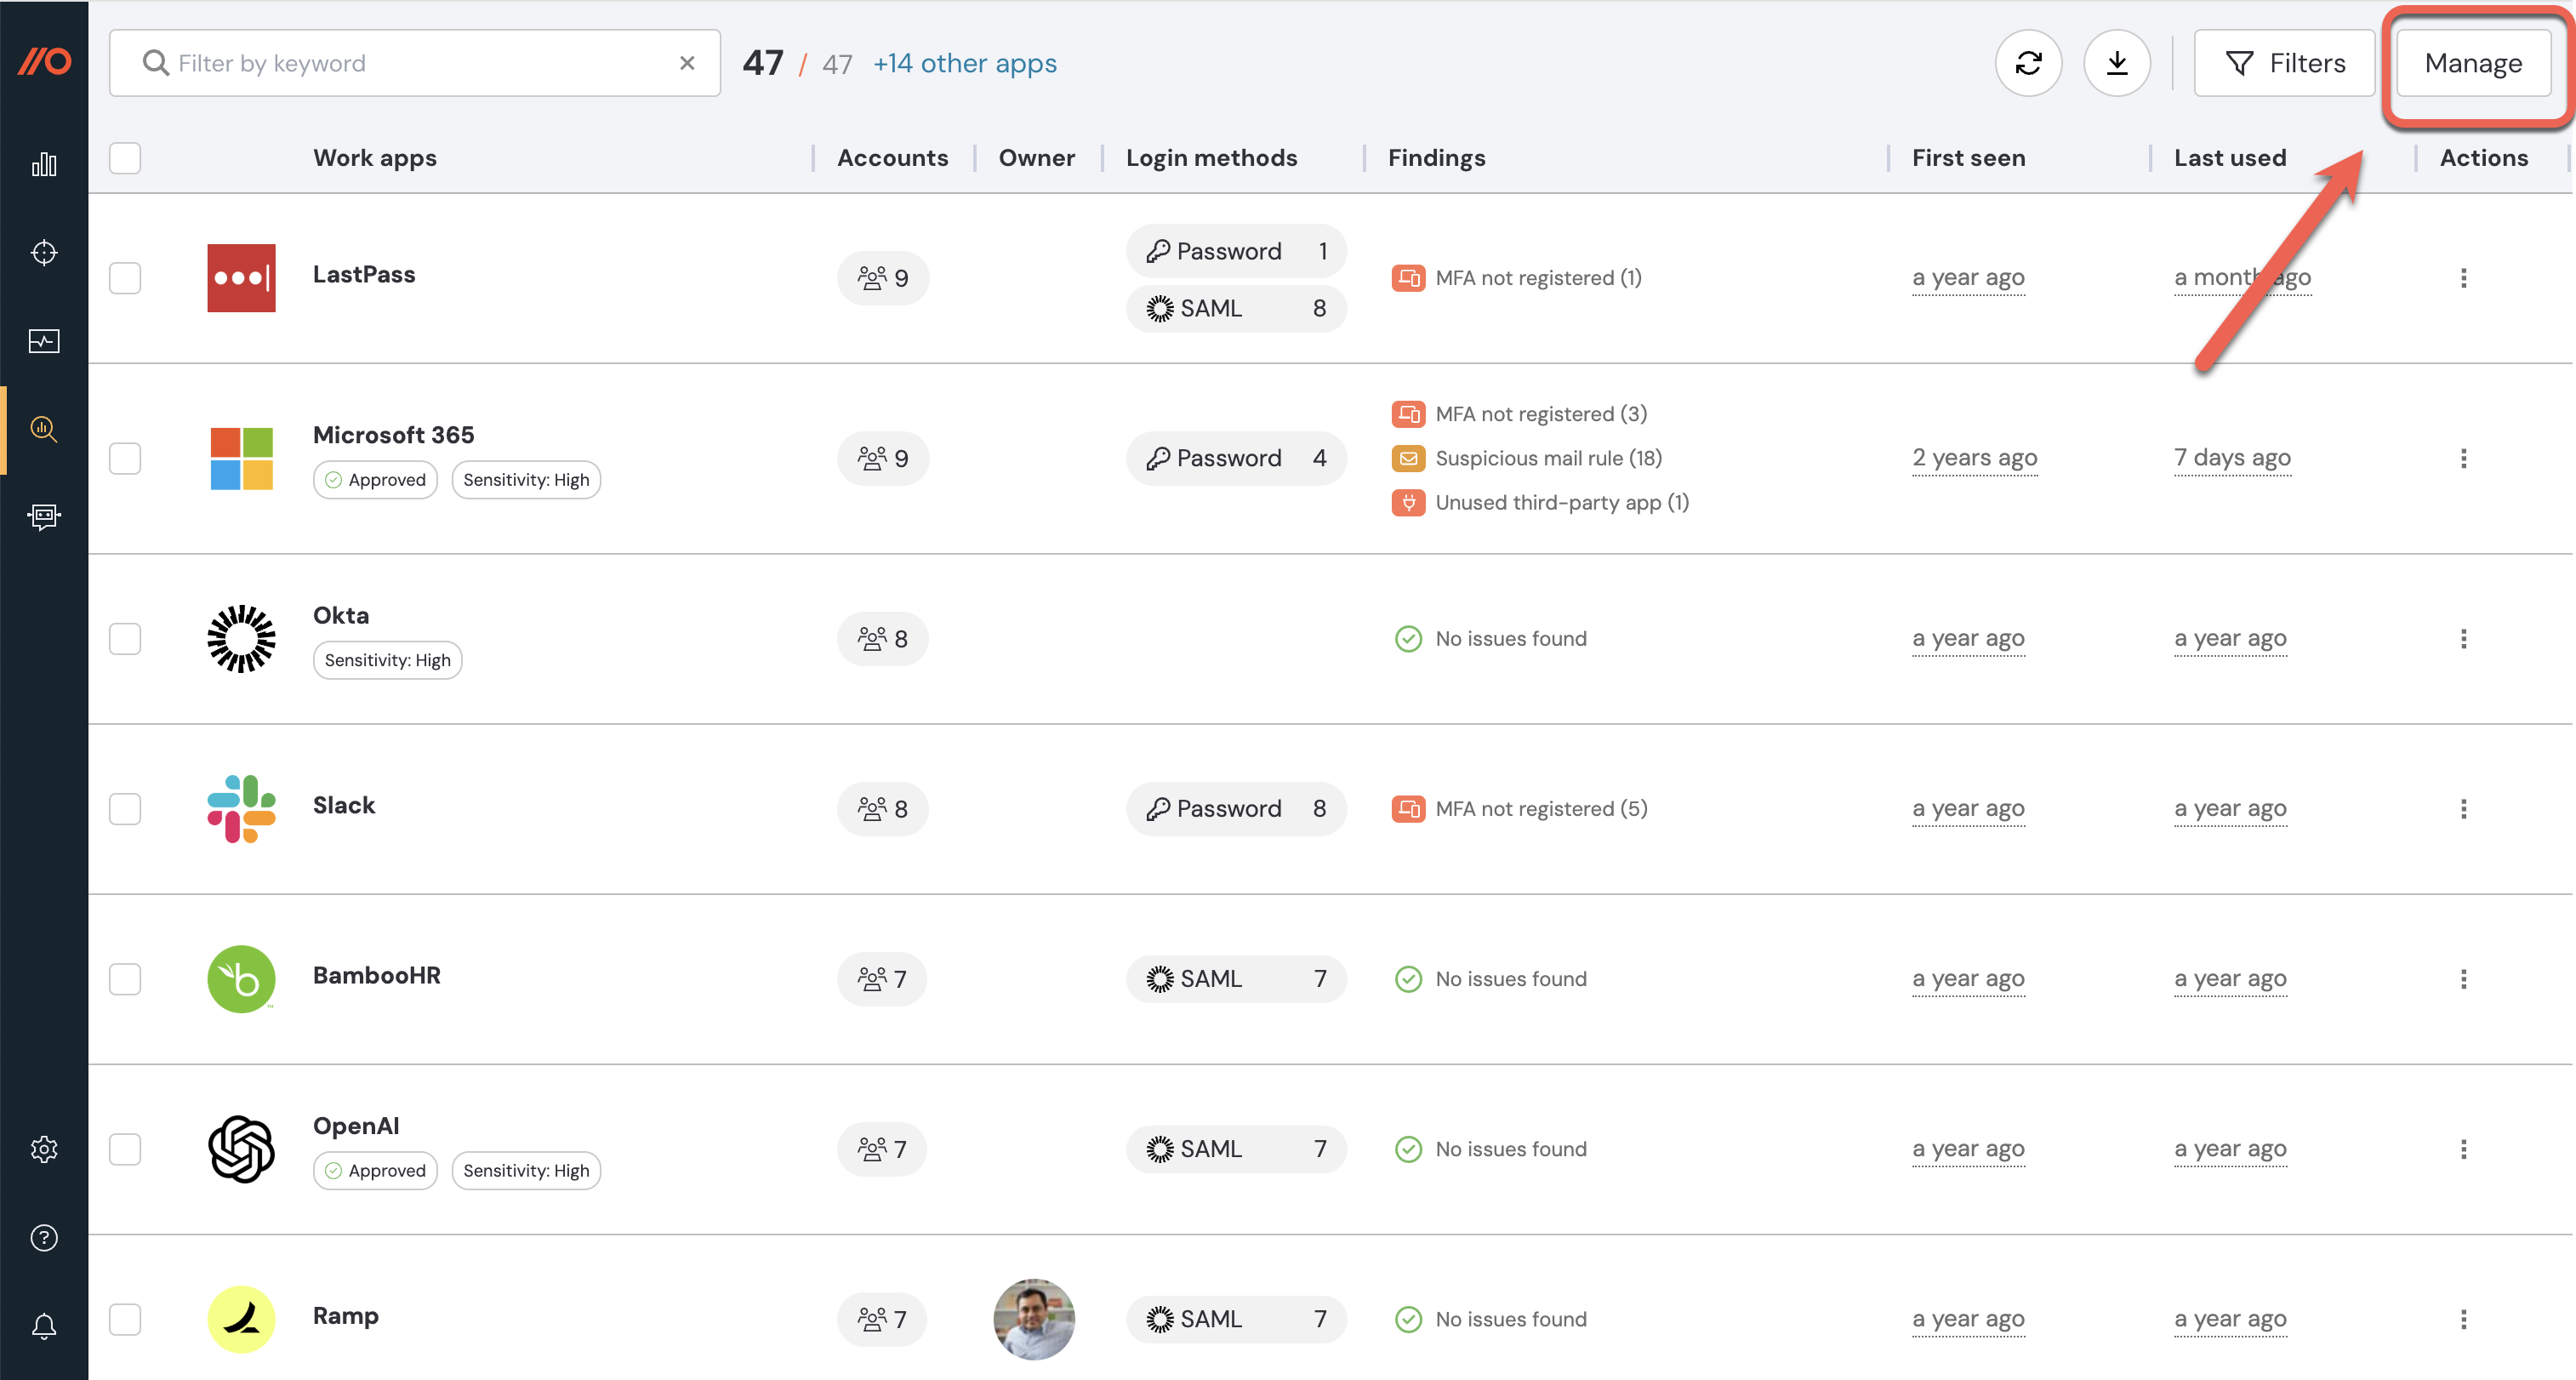Open the Slack app name
Viewport: 2576px width, 1380px height.
(x=344, y=805)
